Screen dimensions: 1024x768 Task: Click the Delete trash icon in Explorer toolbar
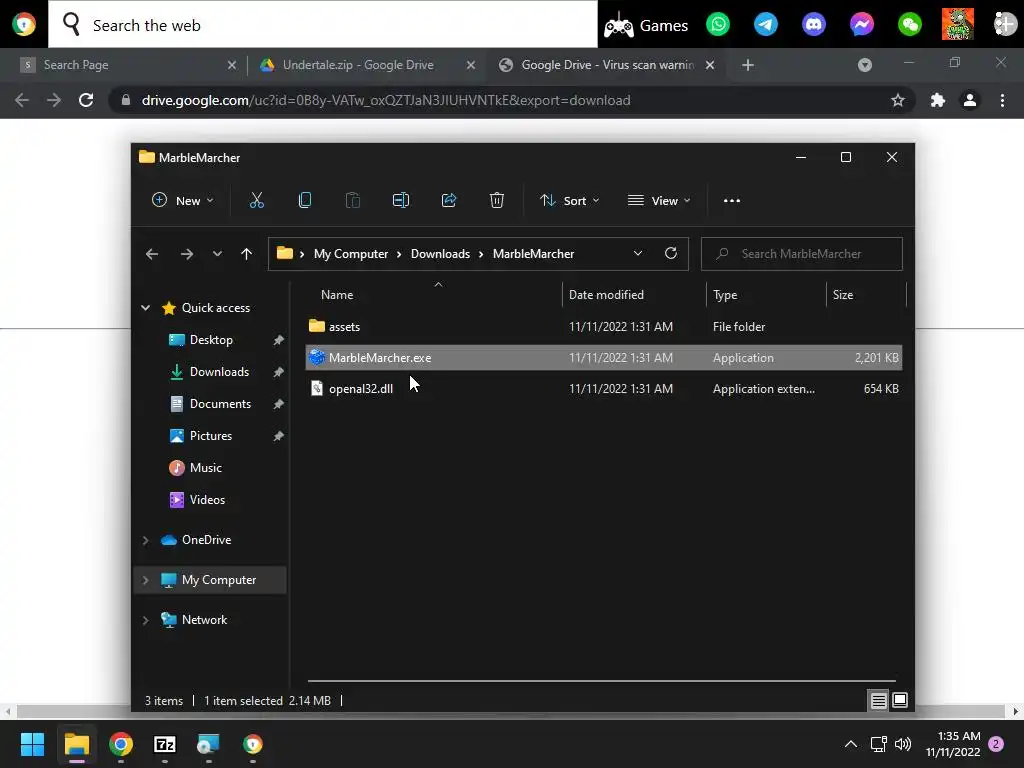click(x=496, y=200)
